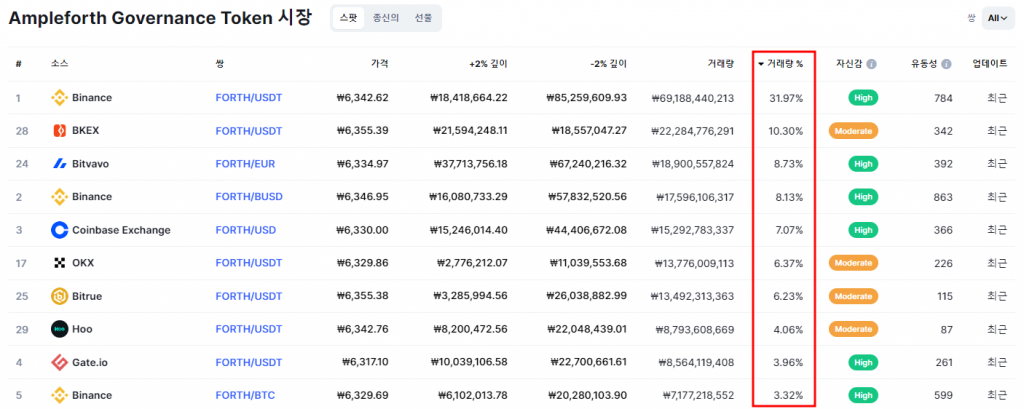Click the volume ₩22,284,776,291
The image size is (1024, 409).
[x=692, y=131]
